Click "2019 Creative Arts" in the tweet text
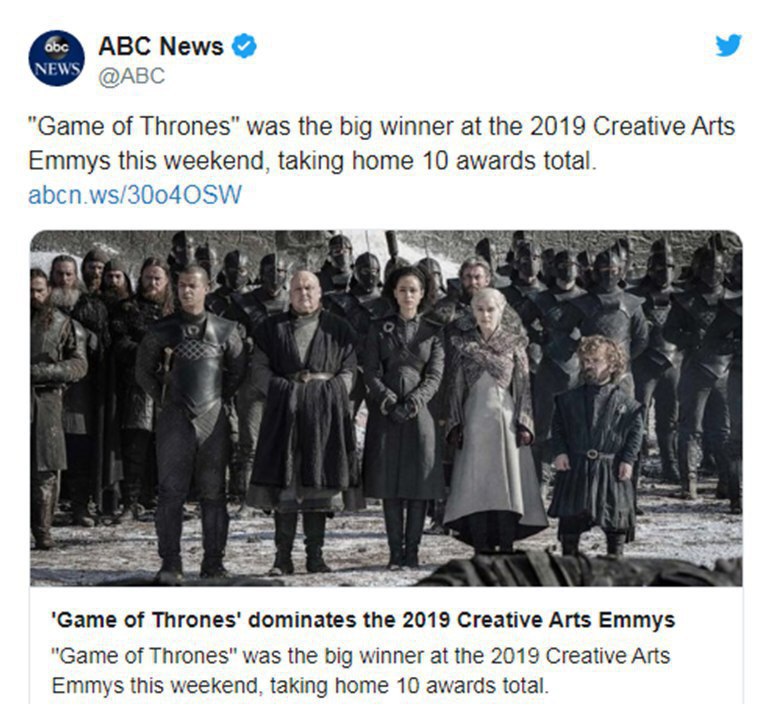The image size is (768, 706). point(632,126)
